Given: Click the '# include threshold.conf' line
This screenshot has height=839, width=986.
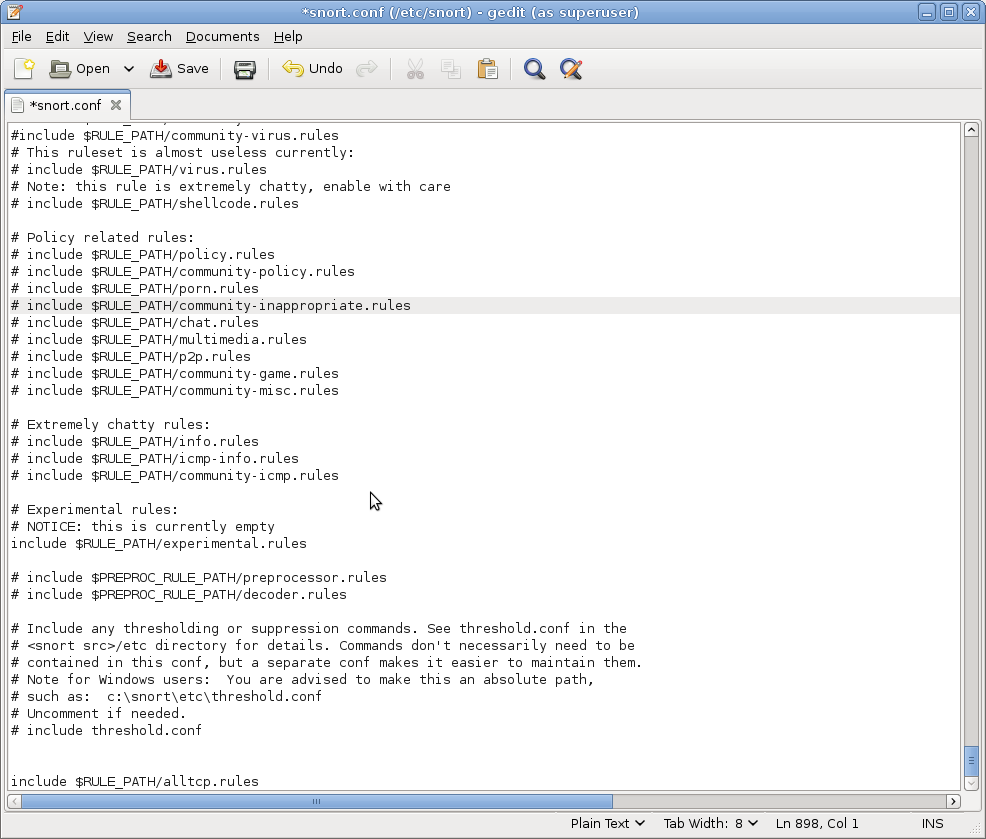Looking at the screenshot, I should point(106,730).
